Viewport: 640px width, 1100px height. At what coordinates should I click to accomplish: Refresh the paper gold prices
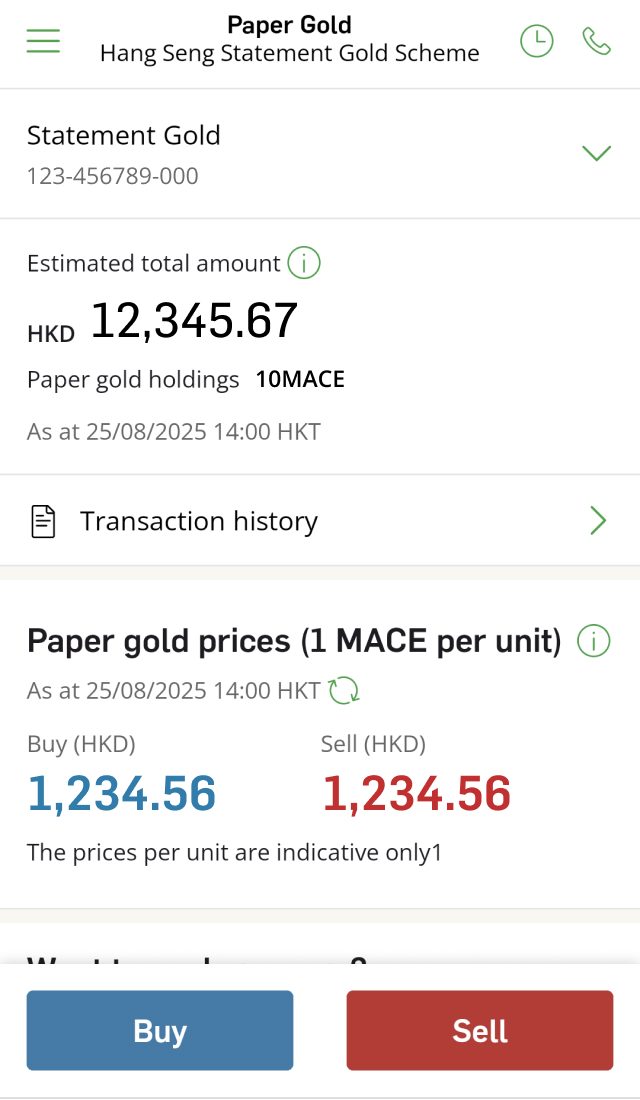point(344,690)
